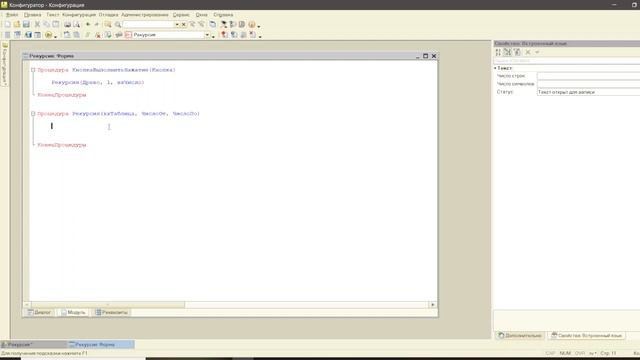
Task: Activate Рекурсия* window in window bar
Action: 33,345
